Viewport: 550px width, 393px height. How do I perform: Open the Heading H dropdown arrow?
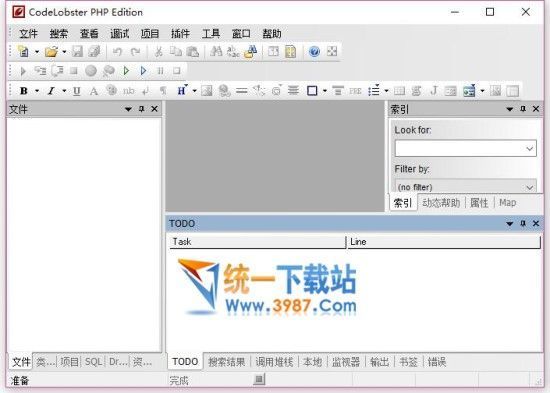click(194, 91)
